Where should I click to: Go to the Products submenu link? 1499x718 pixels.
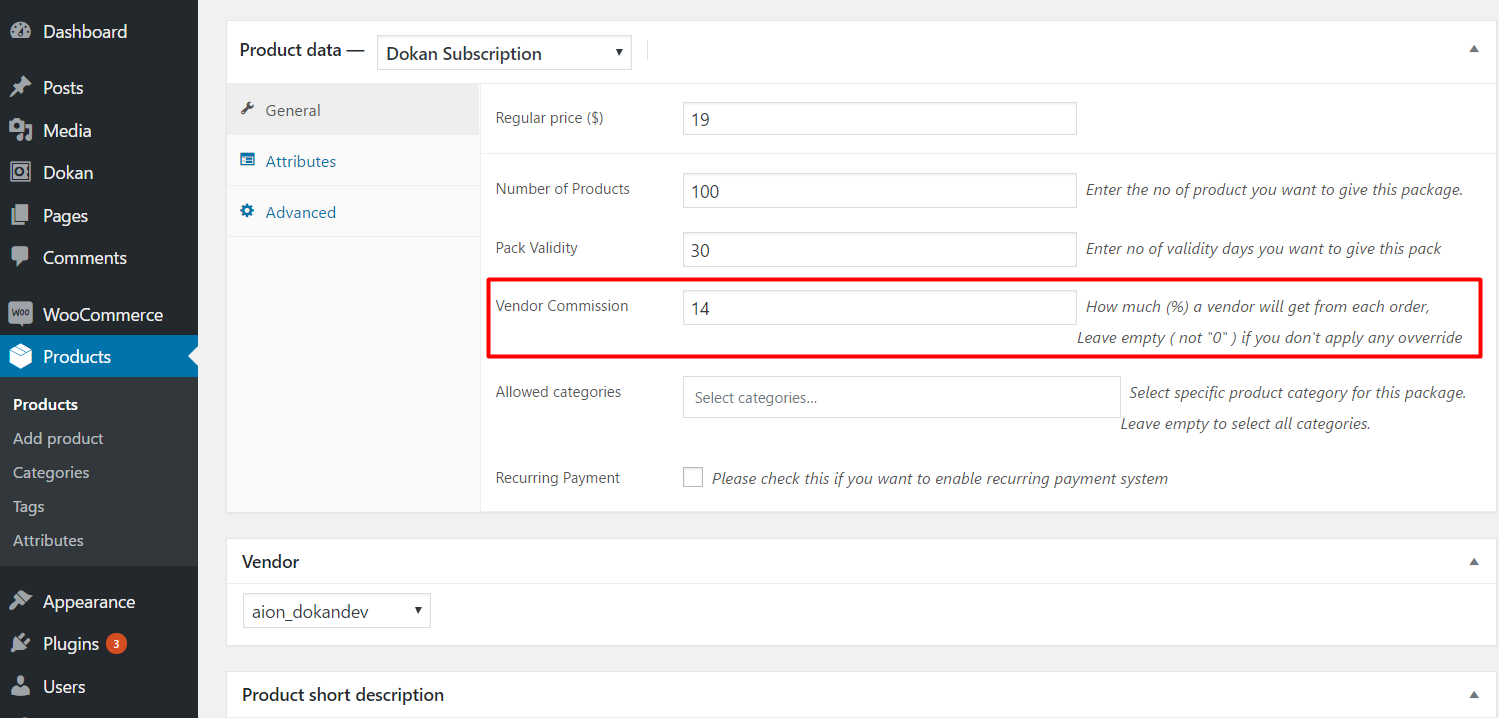(x=45, y=404)
